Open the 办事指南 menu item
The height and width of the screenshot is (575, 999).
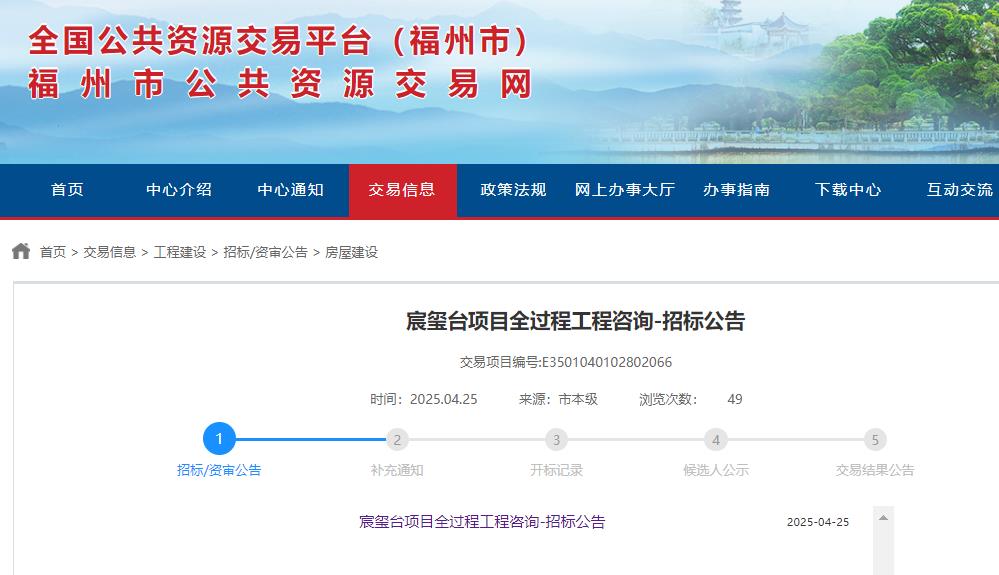[737, 190]
